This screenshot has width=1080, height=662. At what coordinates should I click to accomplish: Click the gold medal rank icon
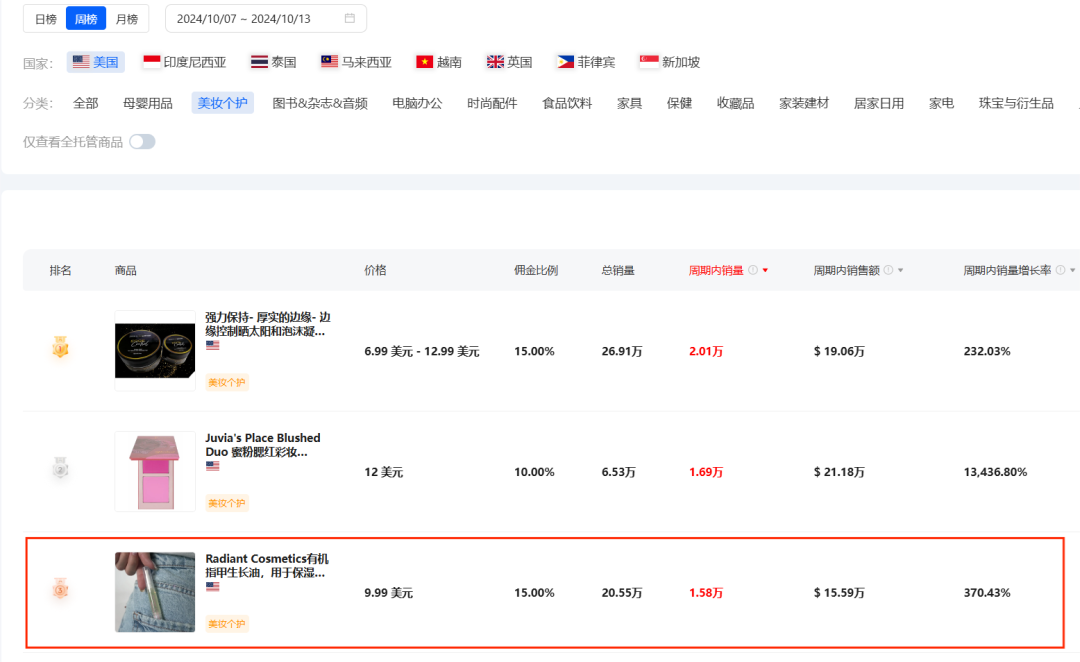61,349
